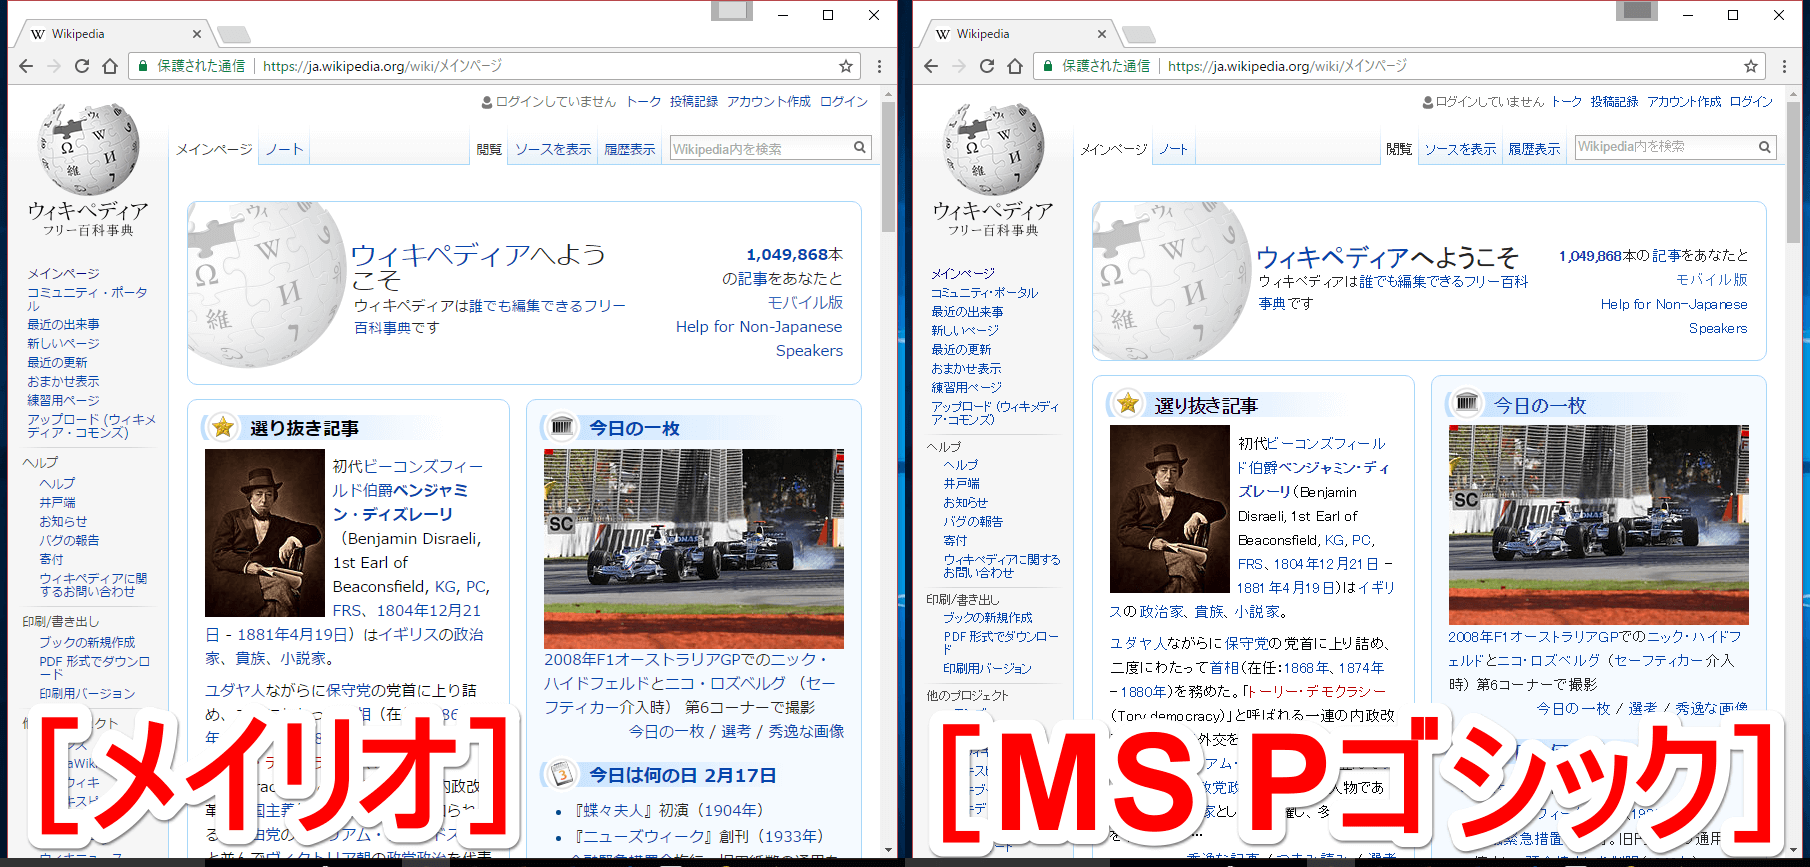The image size is (1810, 867).
Task: Open ソースを表示 tab in right window
Action: coord(1460,150)
